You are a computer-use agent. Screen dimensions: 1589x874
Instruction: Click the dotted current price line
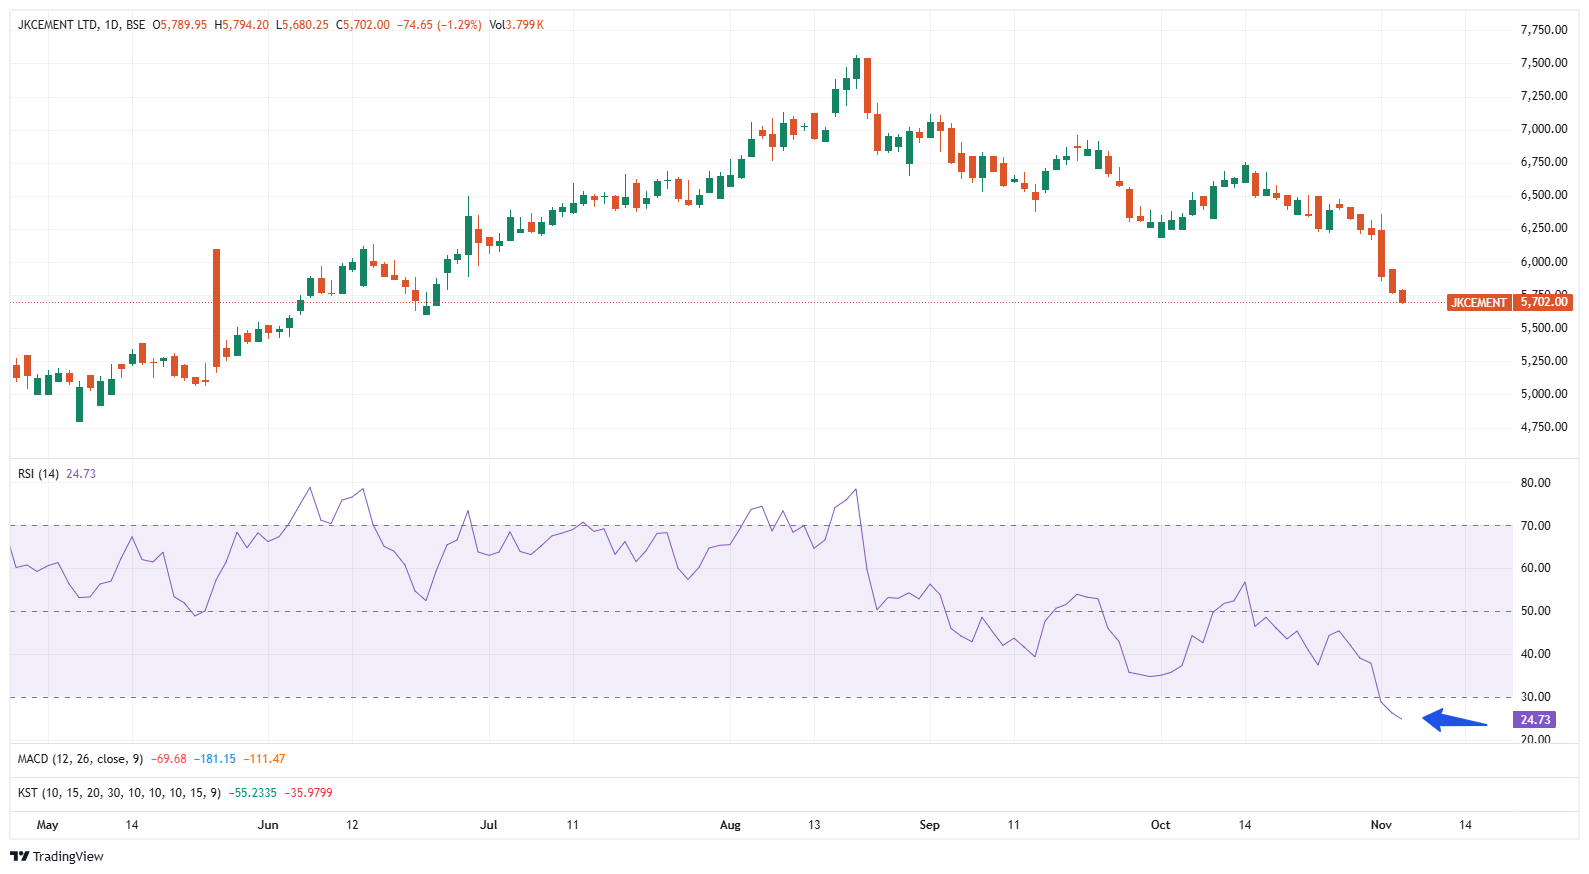pos(700,302)
